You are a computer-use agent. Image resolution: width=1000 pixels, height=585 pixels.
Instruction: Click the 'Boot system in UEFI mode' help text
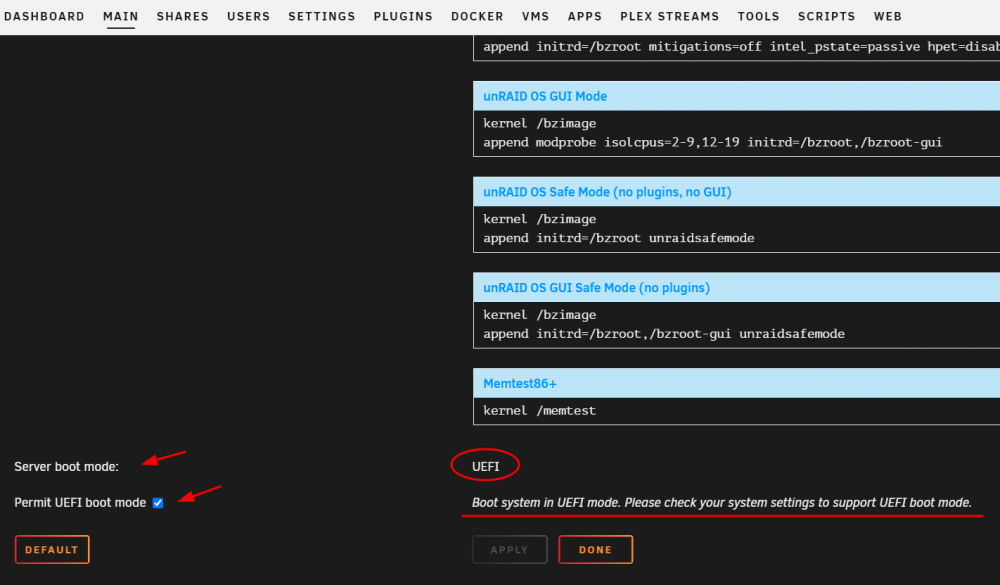point(721,503)
